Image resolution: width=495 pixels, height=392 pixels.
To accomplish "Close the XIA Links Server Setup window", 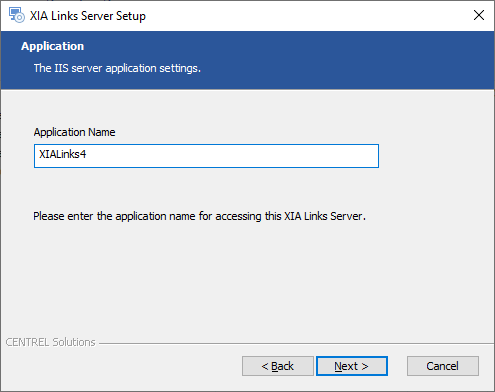I will [479, 15].
